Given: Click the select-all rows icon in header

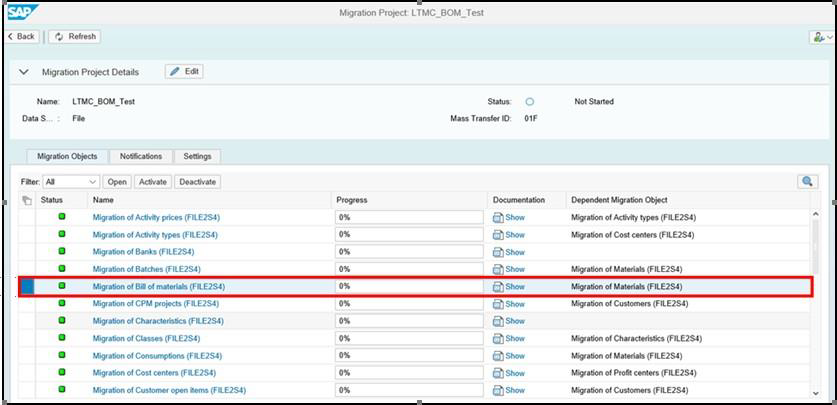Looking at the screenshot, I should 27,201.
